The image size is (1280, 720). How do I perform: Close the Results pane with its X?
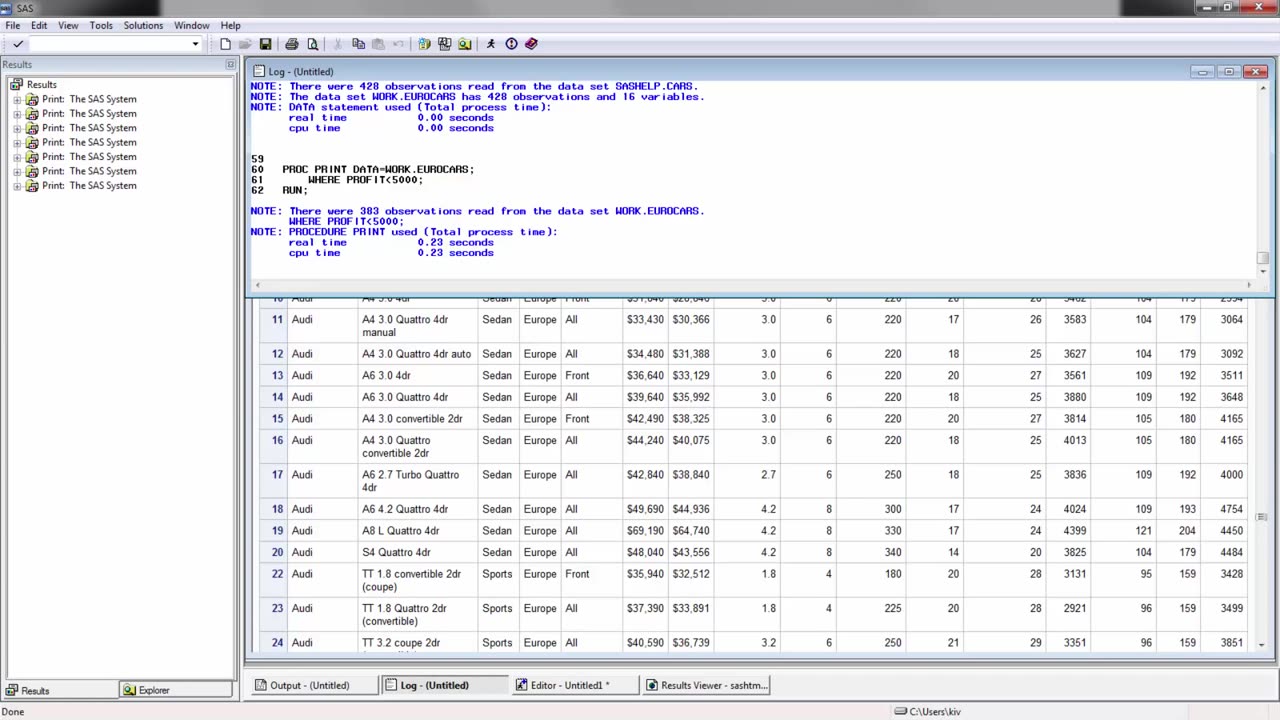(230, 64)
